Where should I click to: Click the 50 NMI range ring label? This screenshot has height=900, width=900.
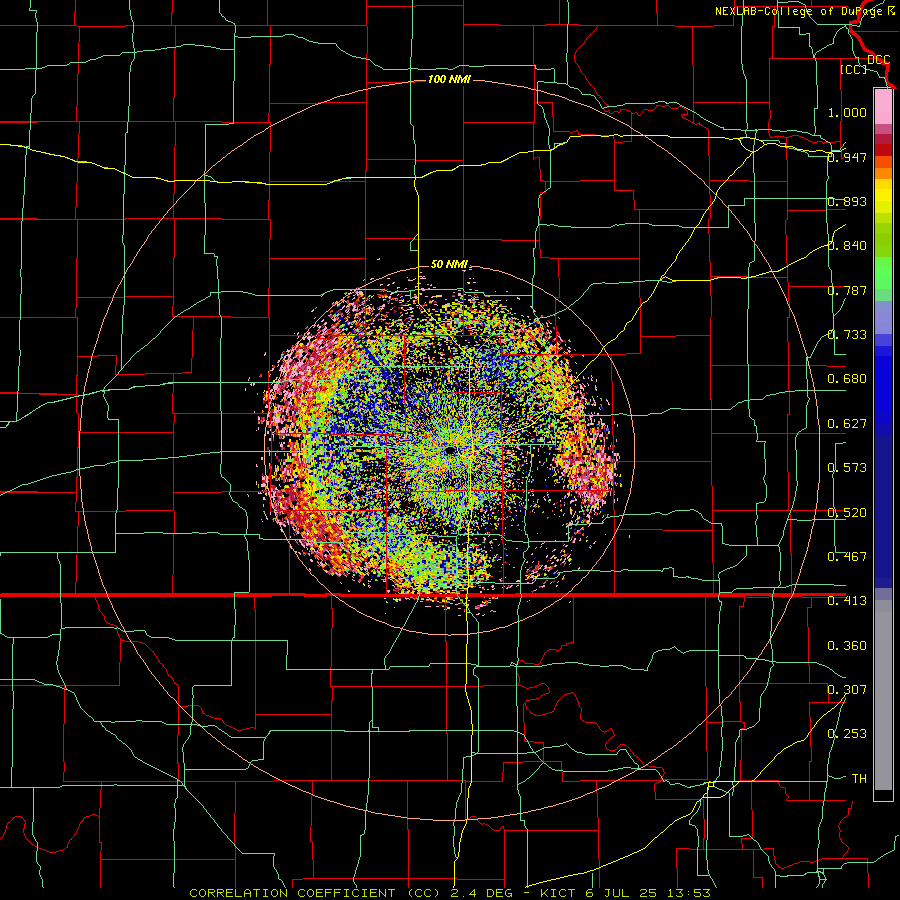click(x=449, y=264)
